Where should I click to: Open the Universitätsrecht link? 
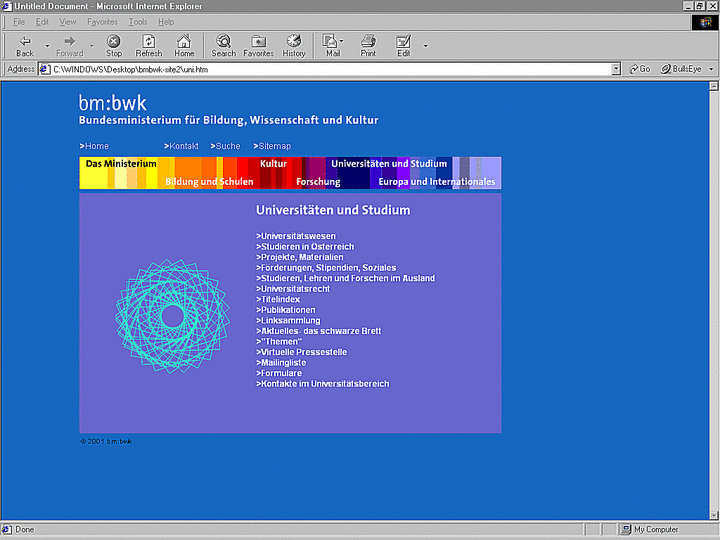coord(293,289)
